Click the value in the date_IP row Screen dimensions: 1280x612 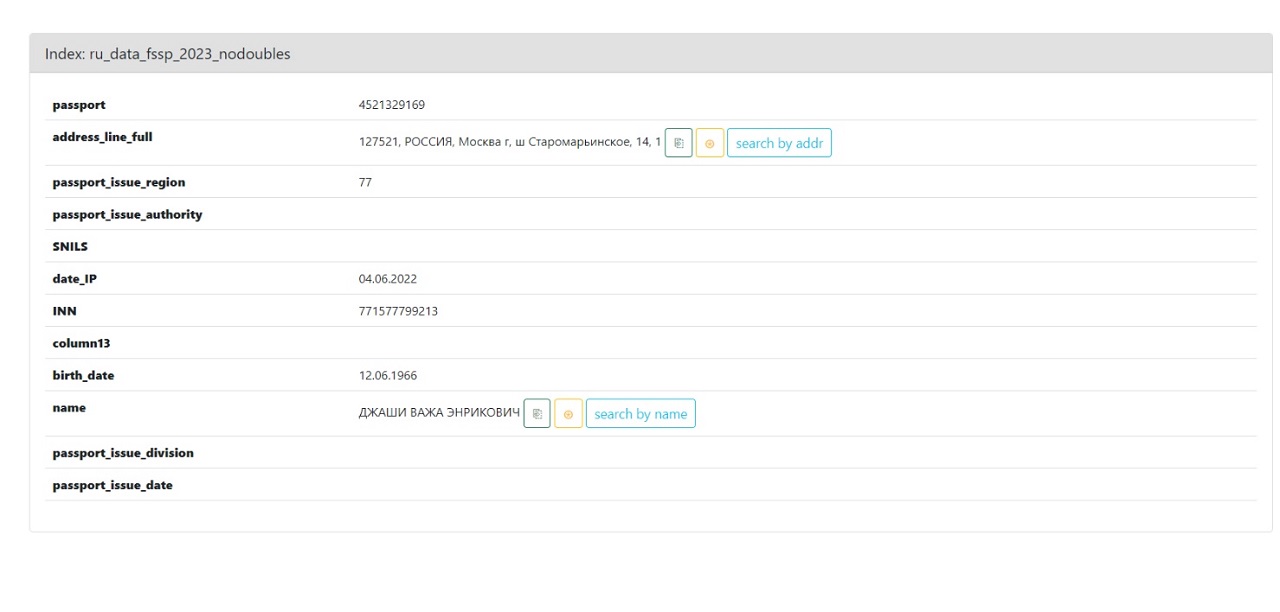(387, 279)
